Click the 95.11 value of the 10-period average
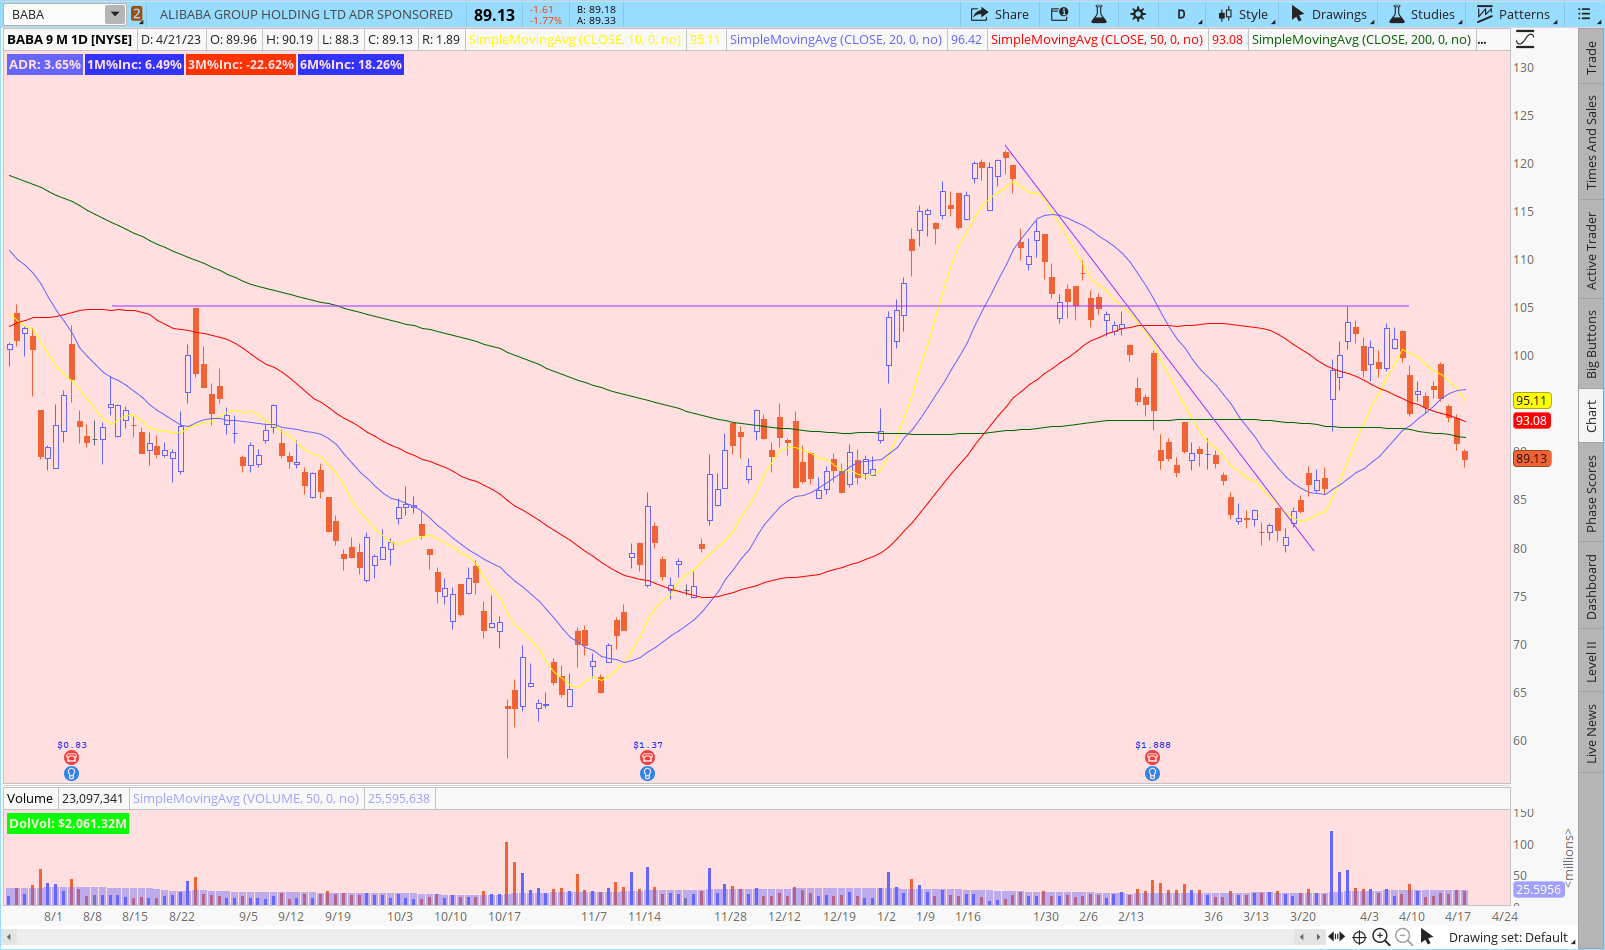 [x=705, y=40]
